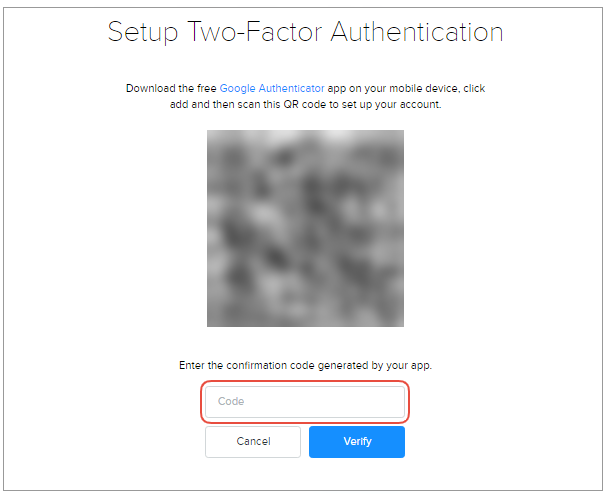Viewport: 606px width, 494px height.
Task: Follow the blue Google Authenticator hyperlink
Action: [272, 88]
